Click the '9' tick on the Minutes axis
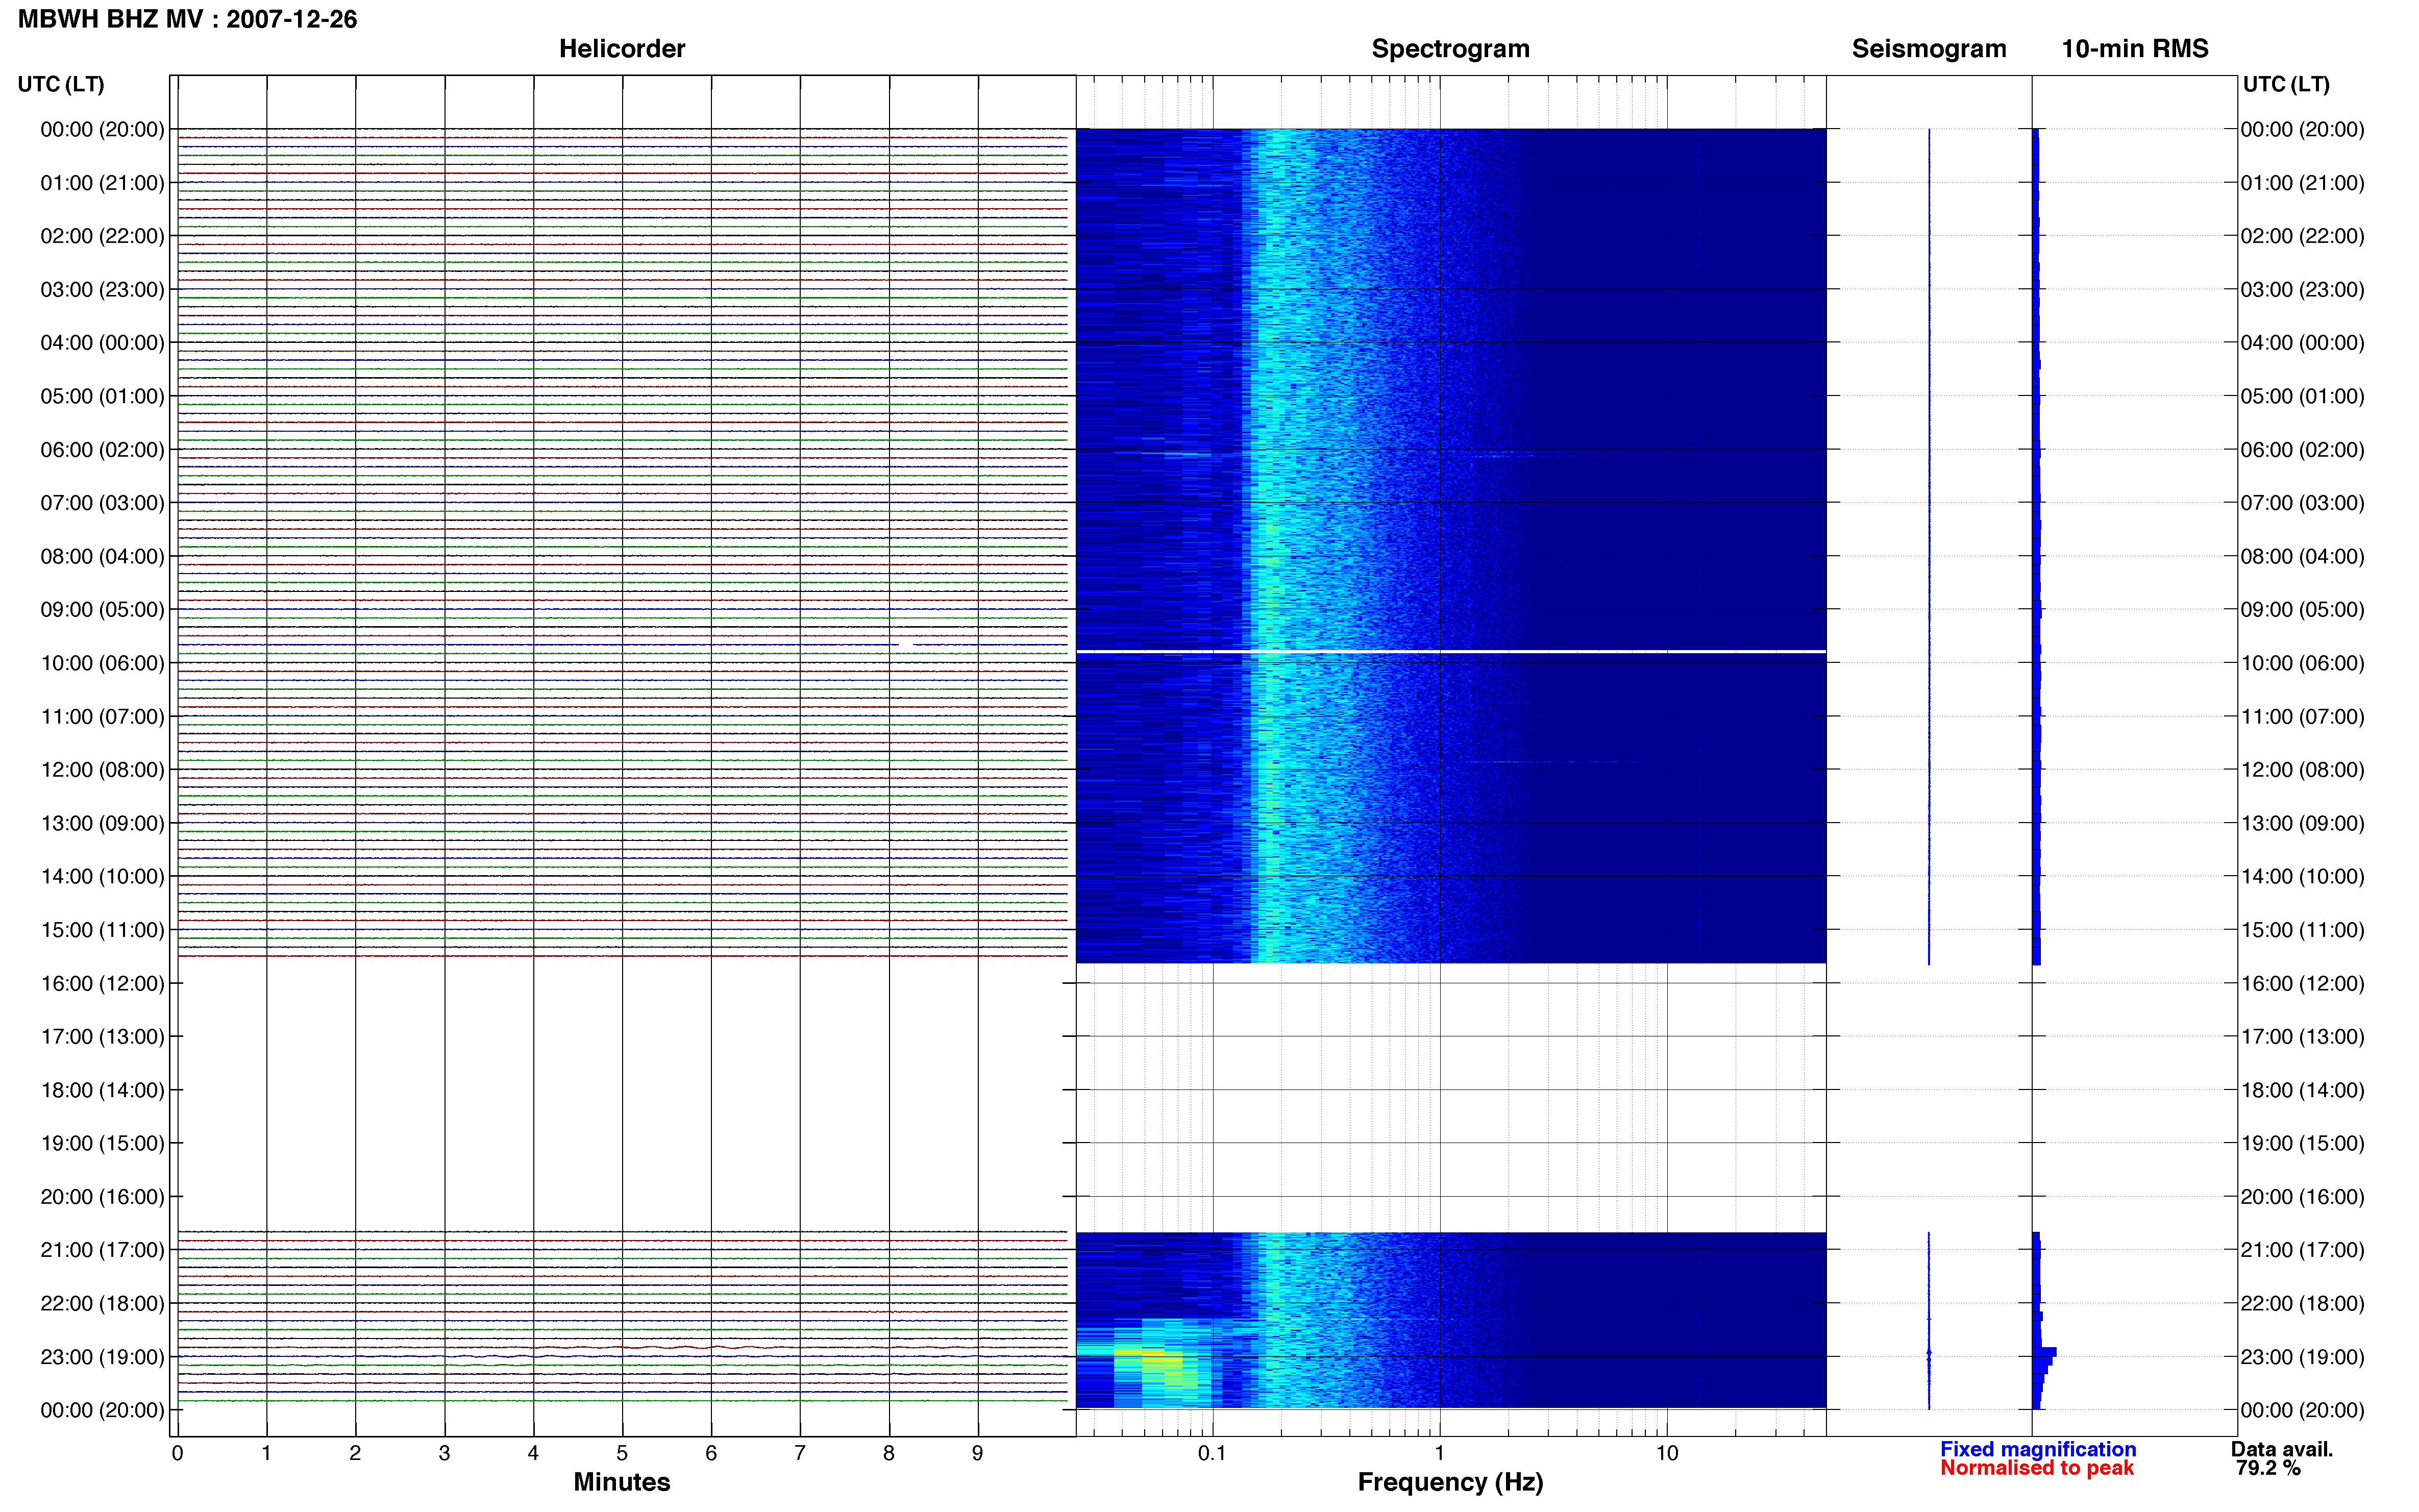The width and height of the screenshot is (2419, 1512). (x=978, y=1454)
